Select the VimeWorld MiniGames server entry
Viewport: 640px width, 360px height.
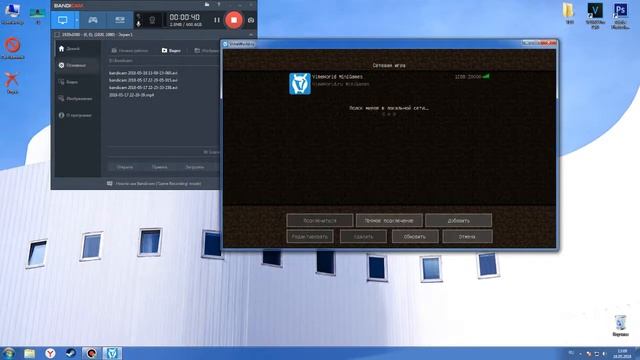point(389,84)
